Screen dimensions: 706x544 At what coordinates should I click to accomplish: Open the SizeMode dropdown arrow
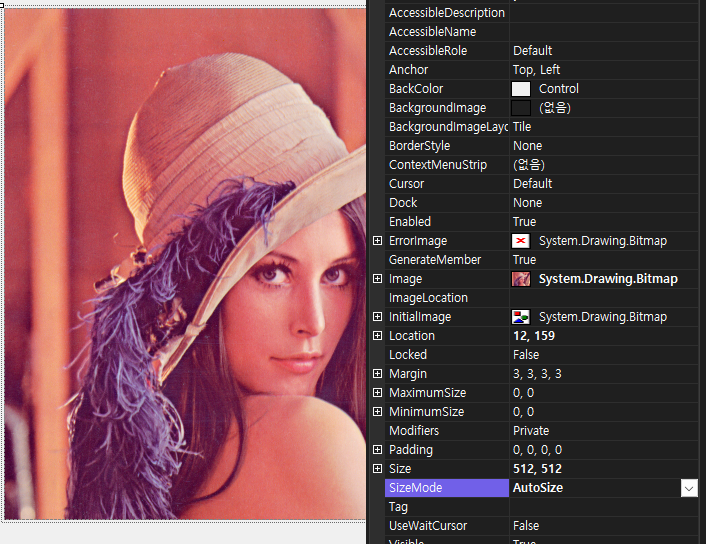pos(689,488)
